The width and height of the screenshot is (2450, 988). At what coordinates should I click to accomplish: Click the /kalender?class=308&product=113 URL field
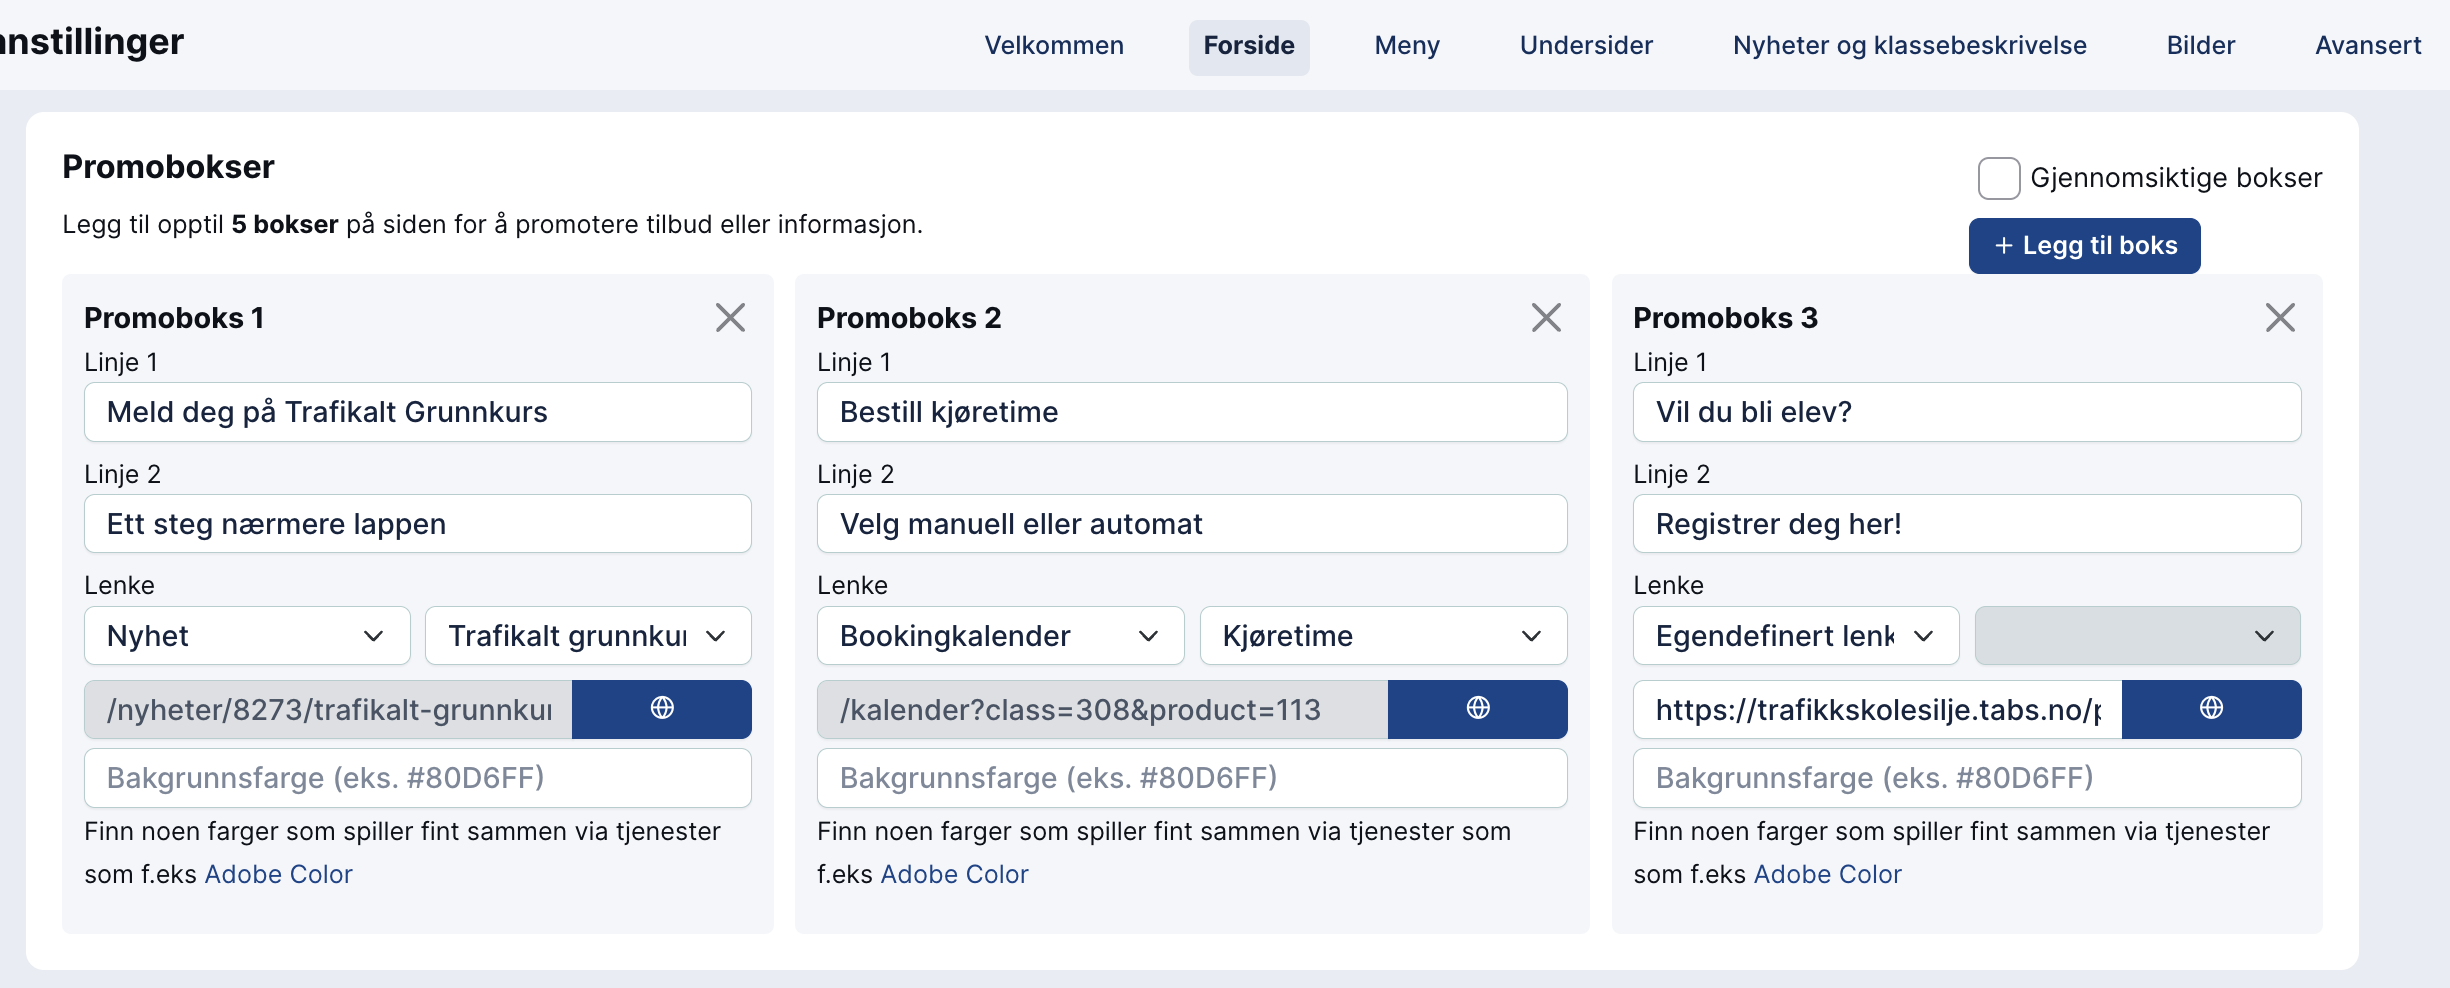pos(1102,710)
